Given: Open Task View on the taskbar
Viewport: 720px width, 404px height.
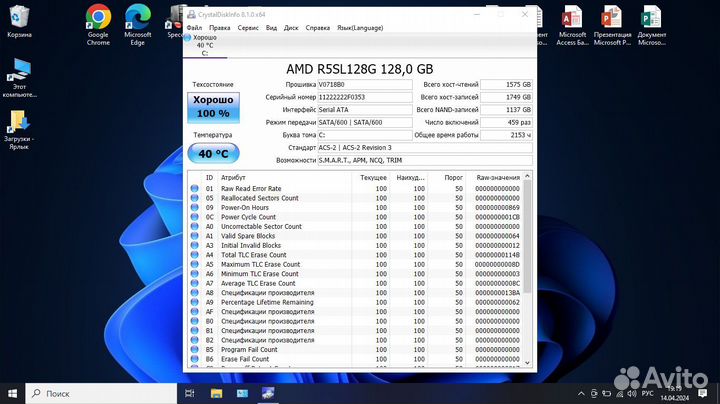Looking at the screenshot, I should pos(189,393).
